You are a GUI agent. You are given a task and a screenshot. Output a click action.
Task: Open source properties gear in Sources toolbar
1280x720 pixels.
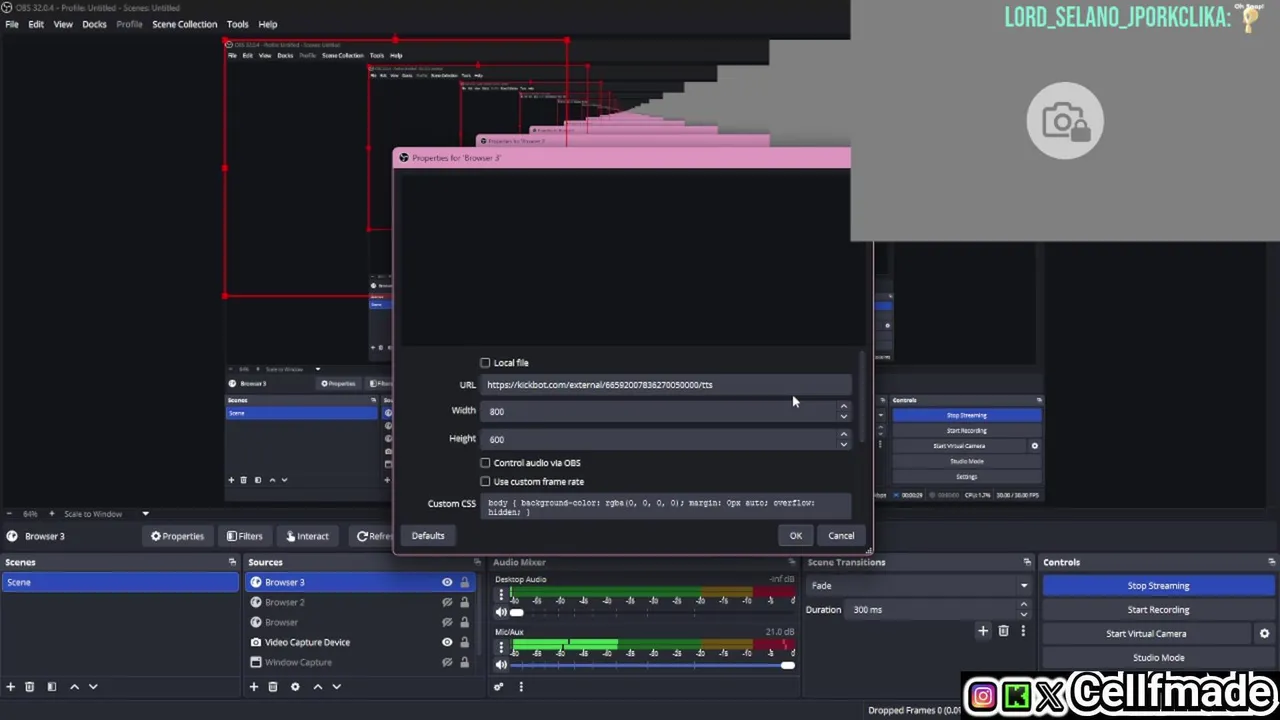click(295, 687)
